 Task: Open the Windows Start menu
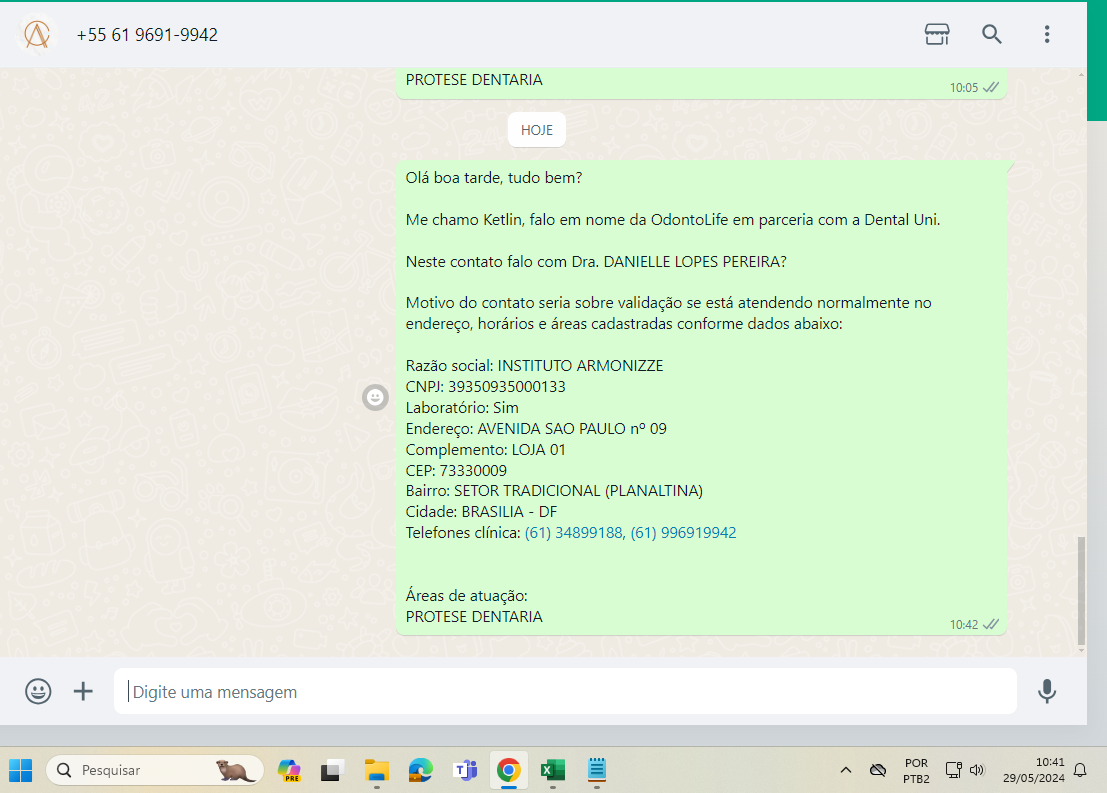coord(20,770)
